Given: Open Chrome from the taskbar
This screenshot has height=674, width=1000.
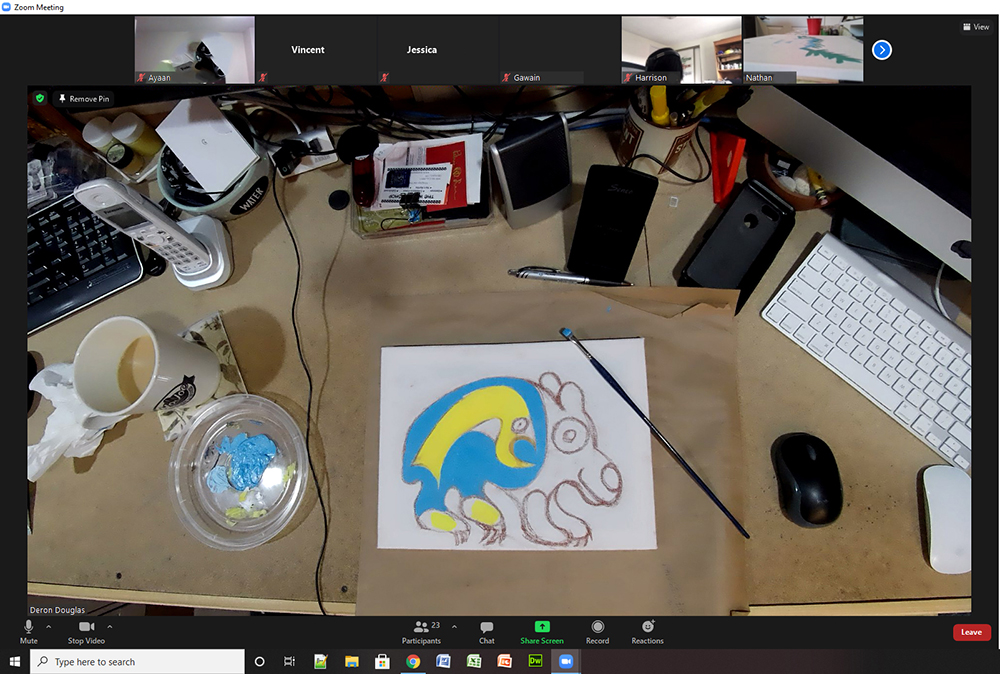Looking at the screenshot, I should [x=413, y=662].
